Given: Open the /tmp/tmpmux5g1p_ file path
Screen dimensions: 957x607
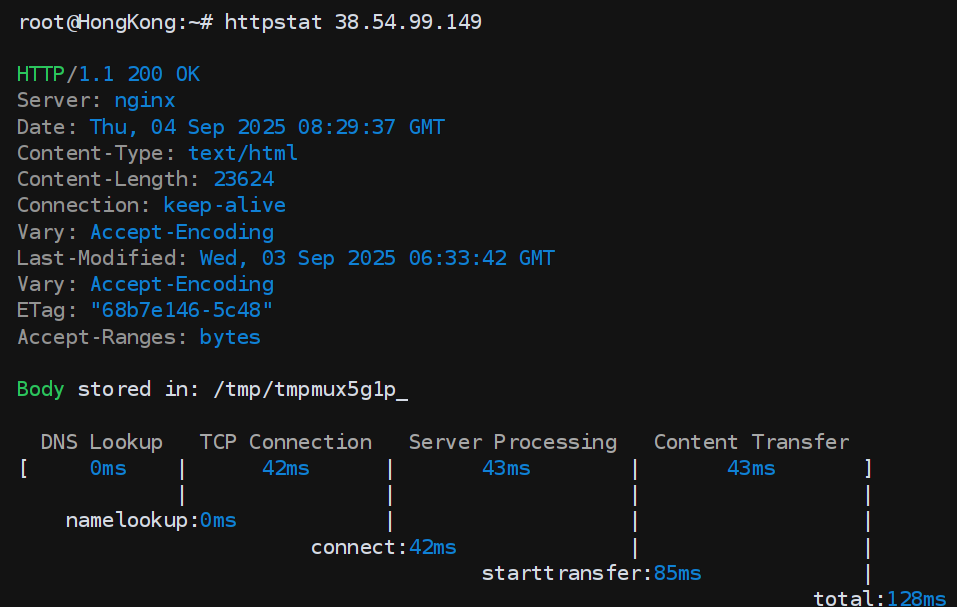Looking at the screenshot, I should 310,389.
